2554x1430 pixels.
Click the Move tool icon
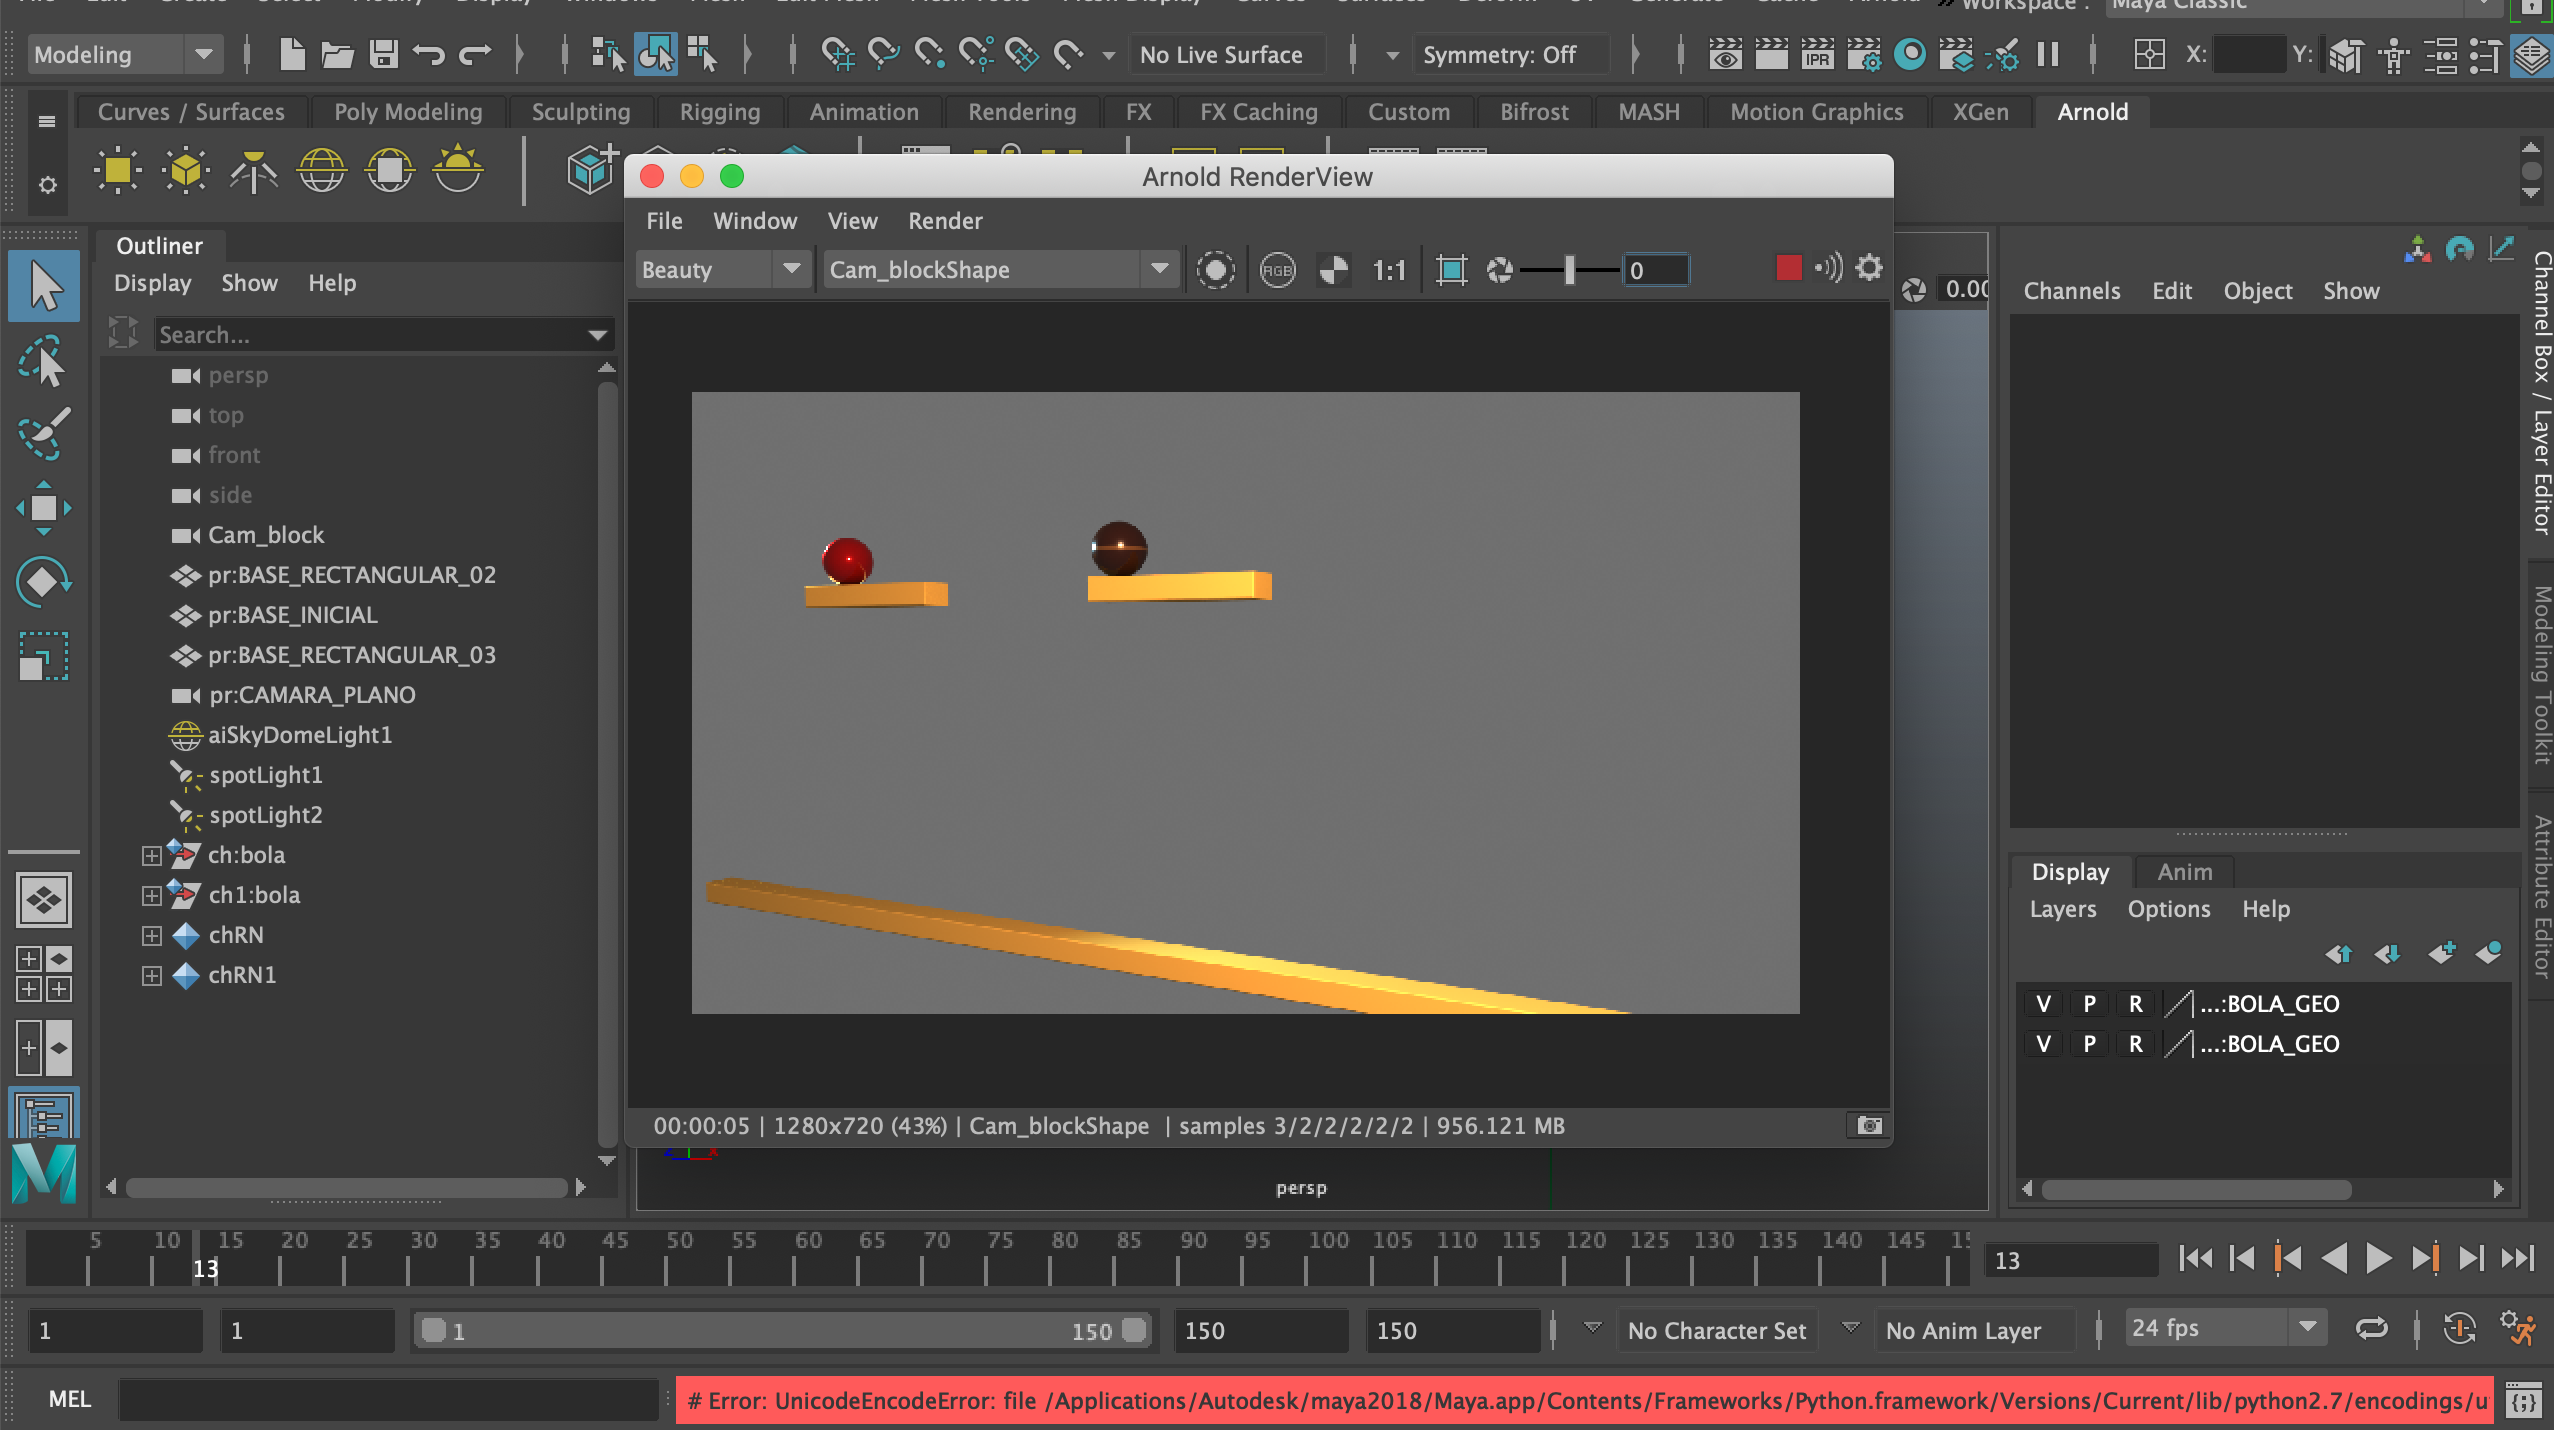click(x=42, y=508)
